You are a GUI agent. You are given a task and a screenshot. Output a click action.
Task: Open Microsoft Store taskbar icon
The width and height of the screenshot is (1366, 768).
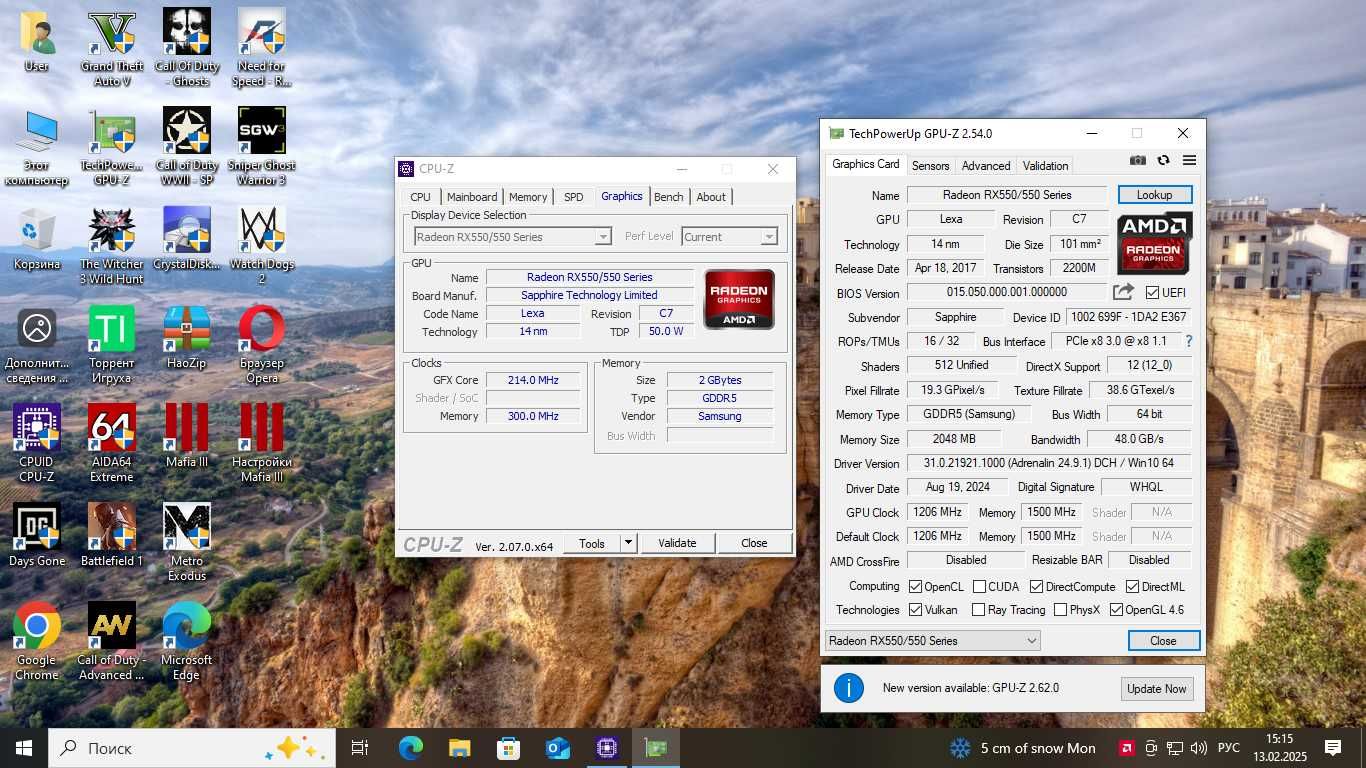tap(508, 748)
